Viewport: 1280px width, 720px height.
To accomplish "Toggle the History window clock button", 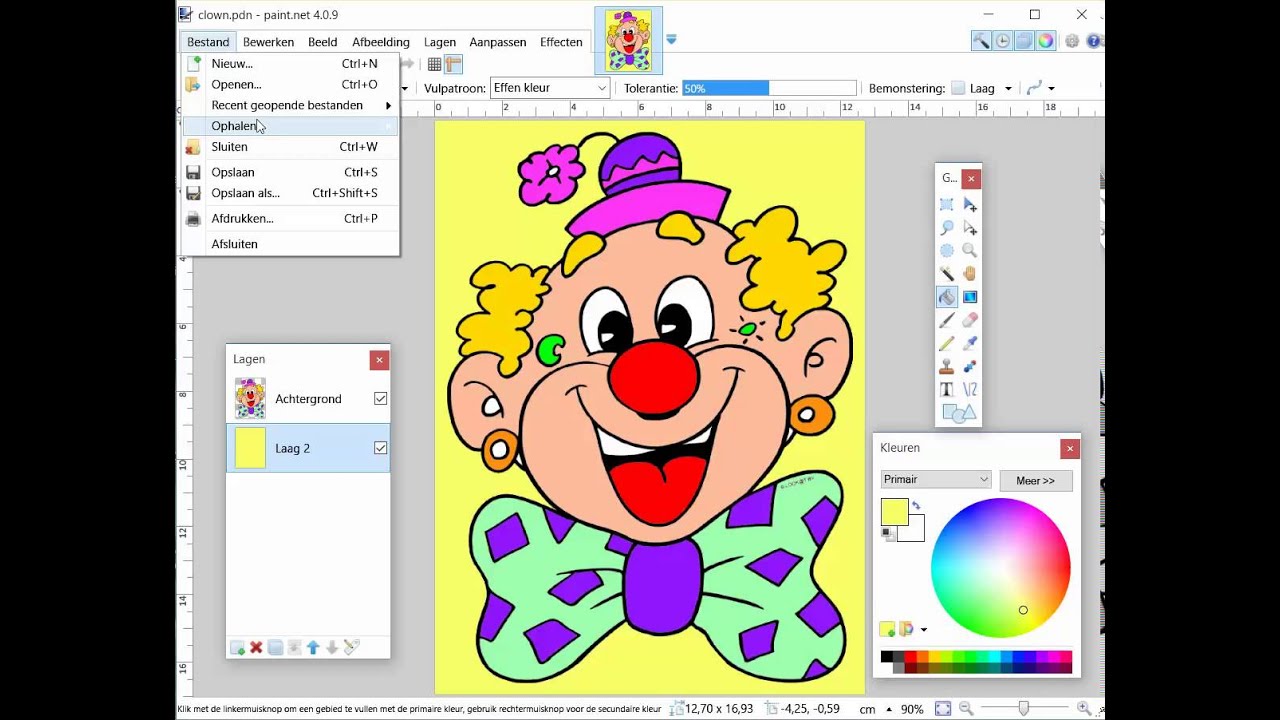I will 1002,41.
